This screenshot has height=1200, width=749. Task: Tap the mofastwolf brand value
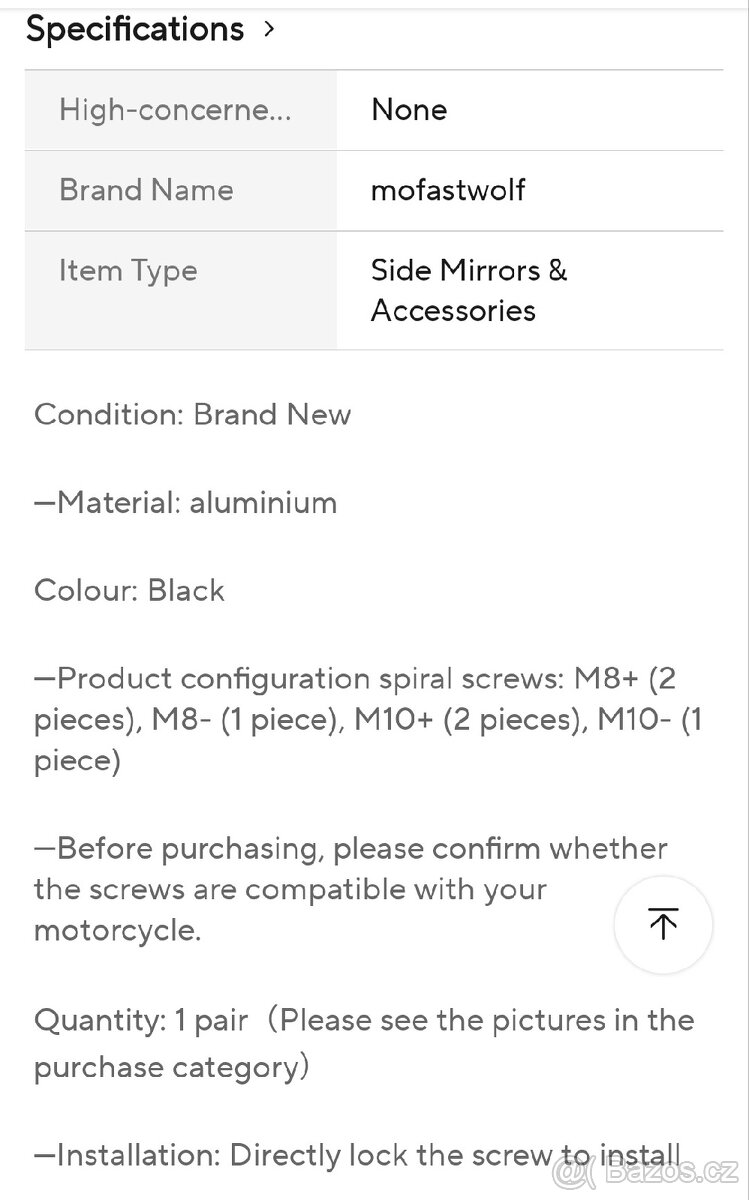448,189
